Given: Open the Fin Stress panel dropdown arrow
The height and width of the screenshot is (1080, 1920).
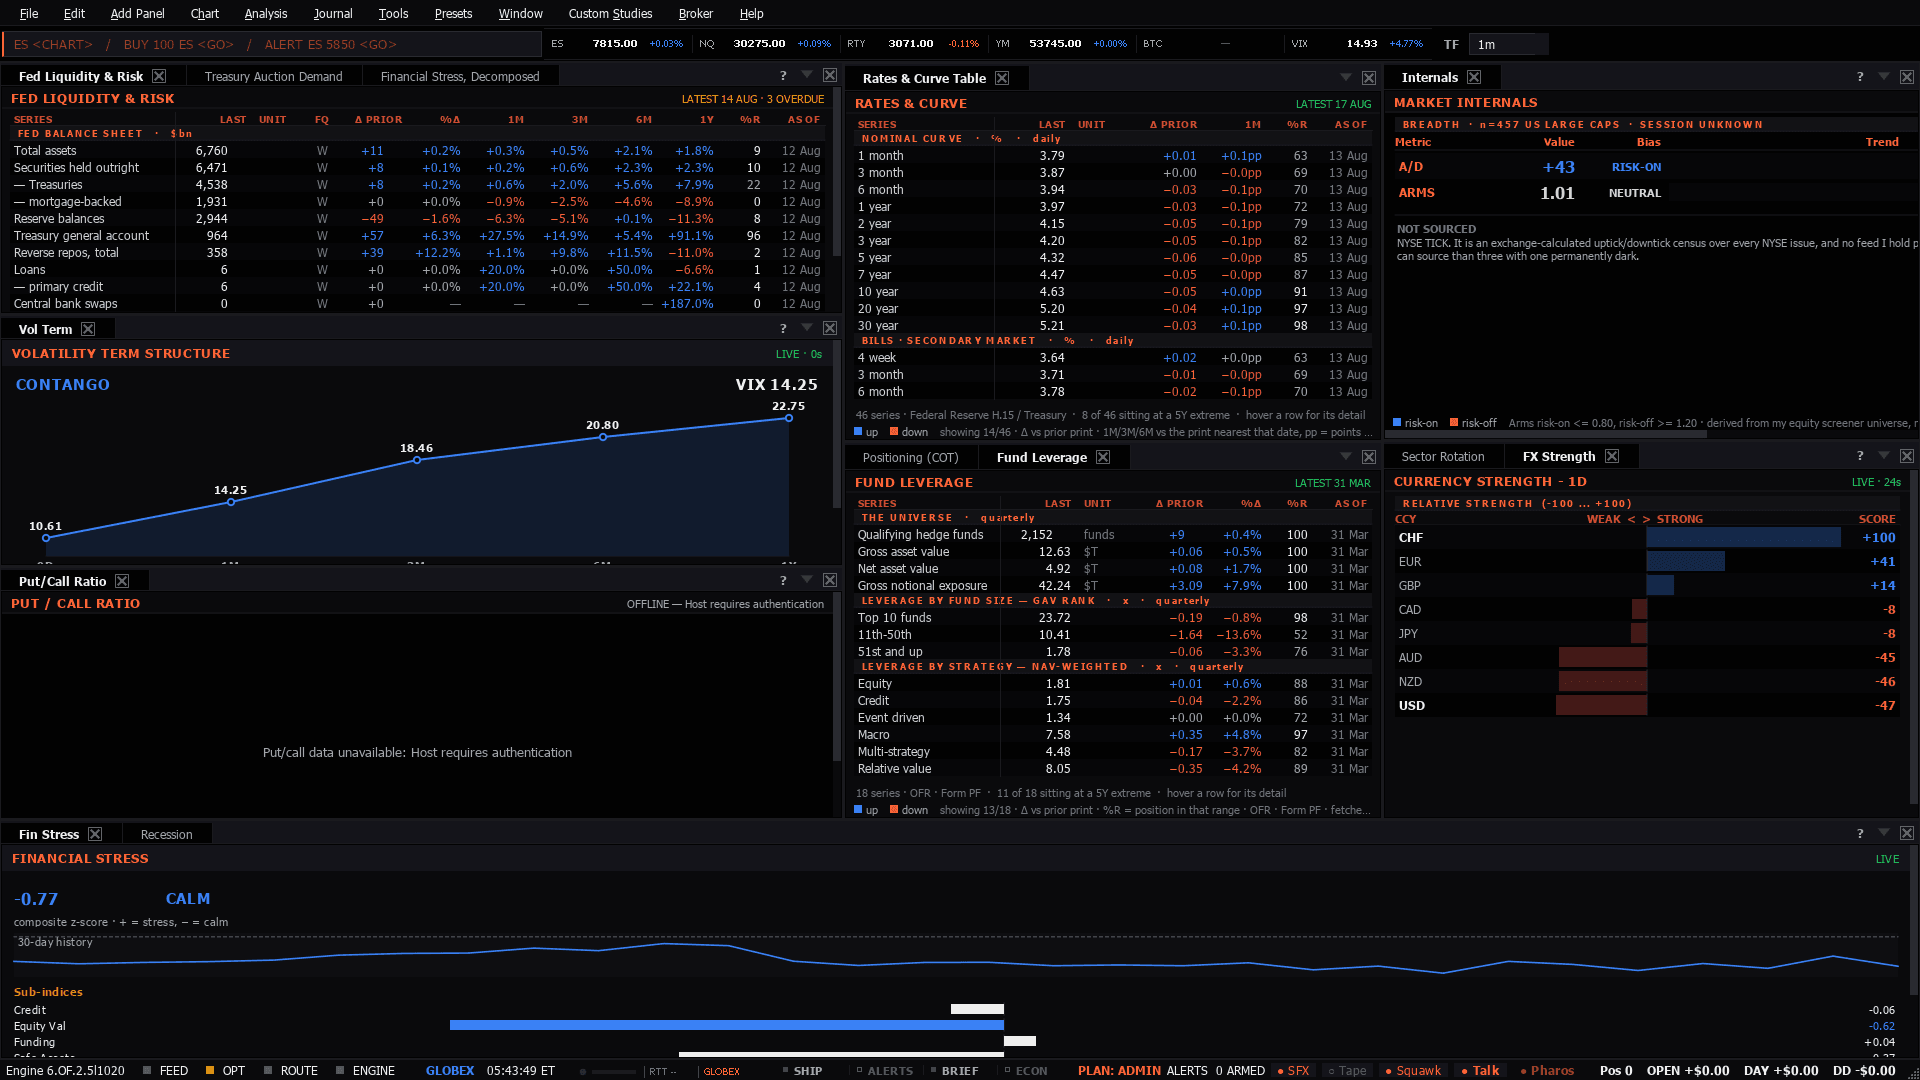Looking at the screenshot, I should [x=1884, y=833].
